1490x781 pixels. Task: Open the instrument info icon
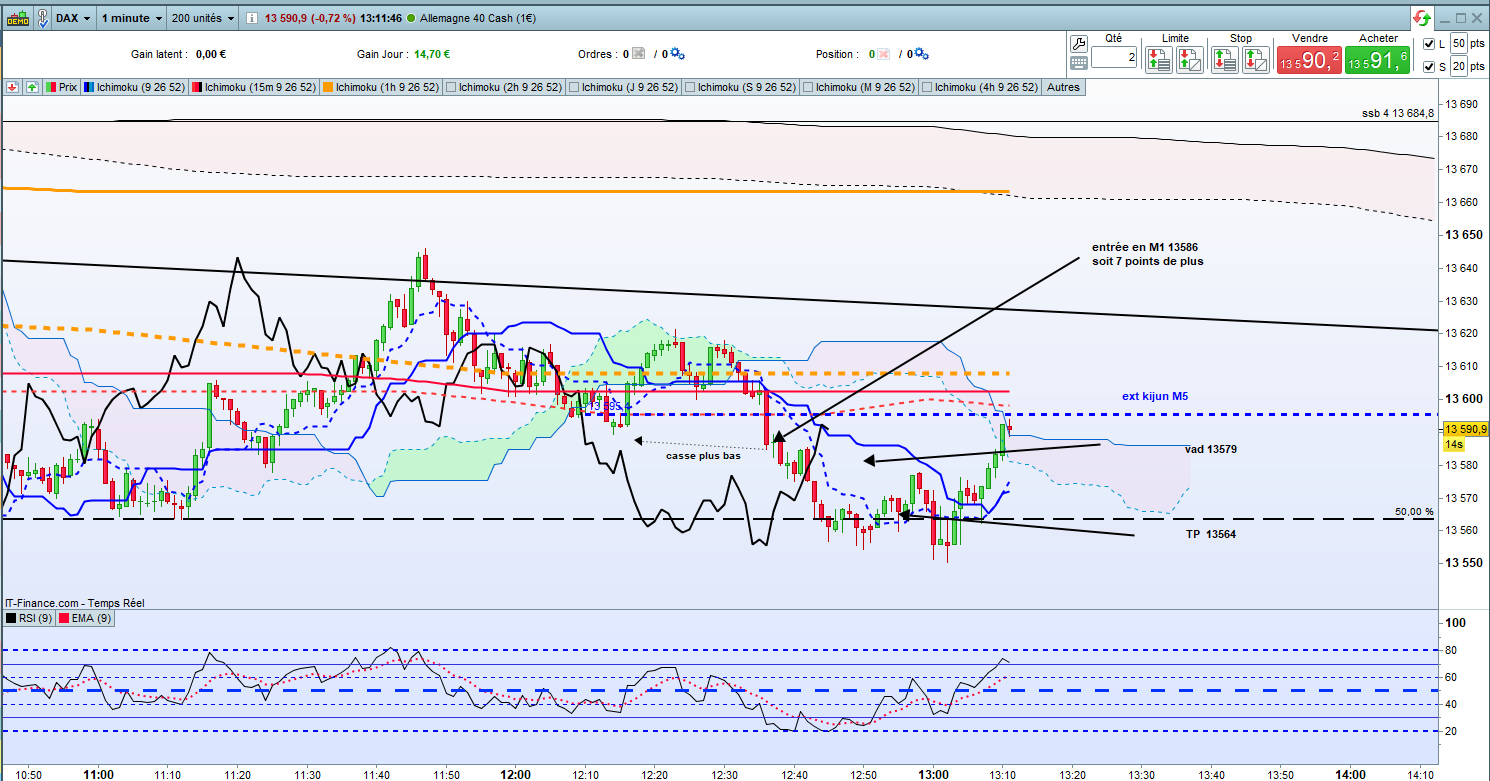[x=250, y=18]
